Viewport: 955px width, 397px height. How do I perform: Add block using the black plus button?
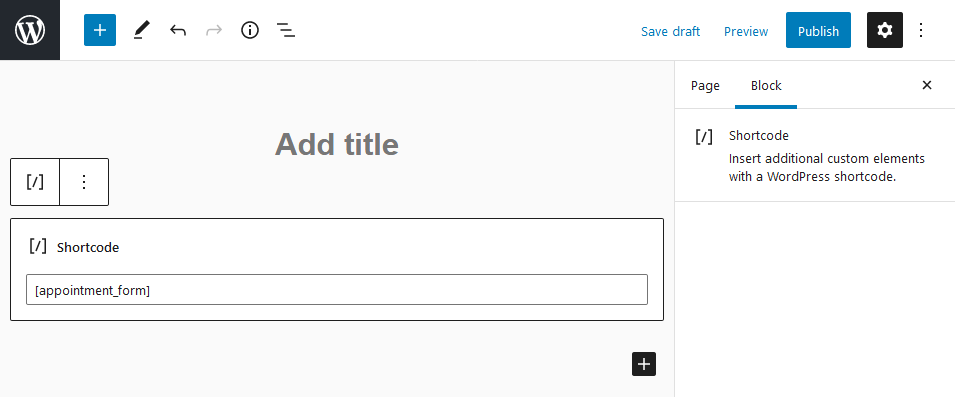pos(644,364)
